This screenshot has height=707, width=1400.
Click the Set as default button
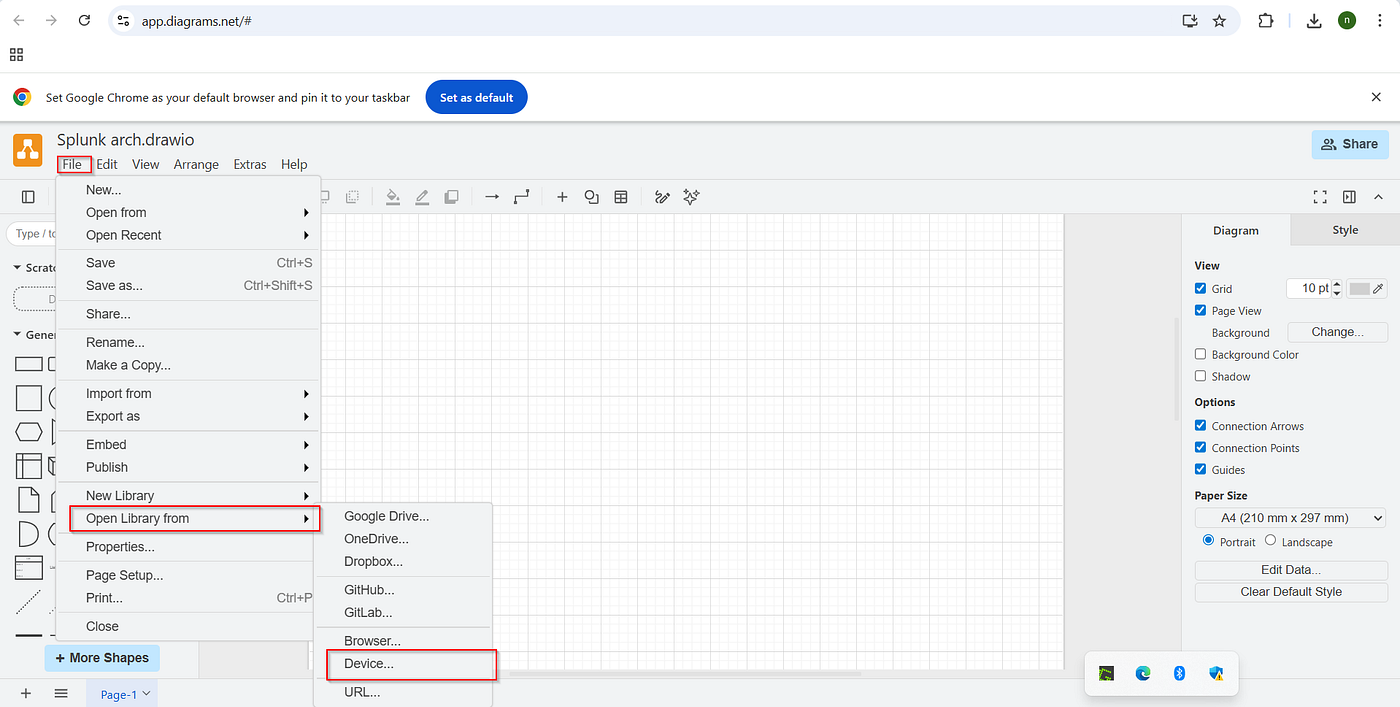(476, 97)
